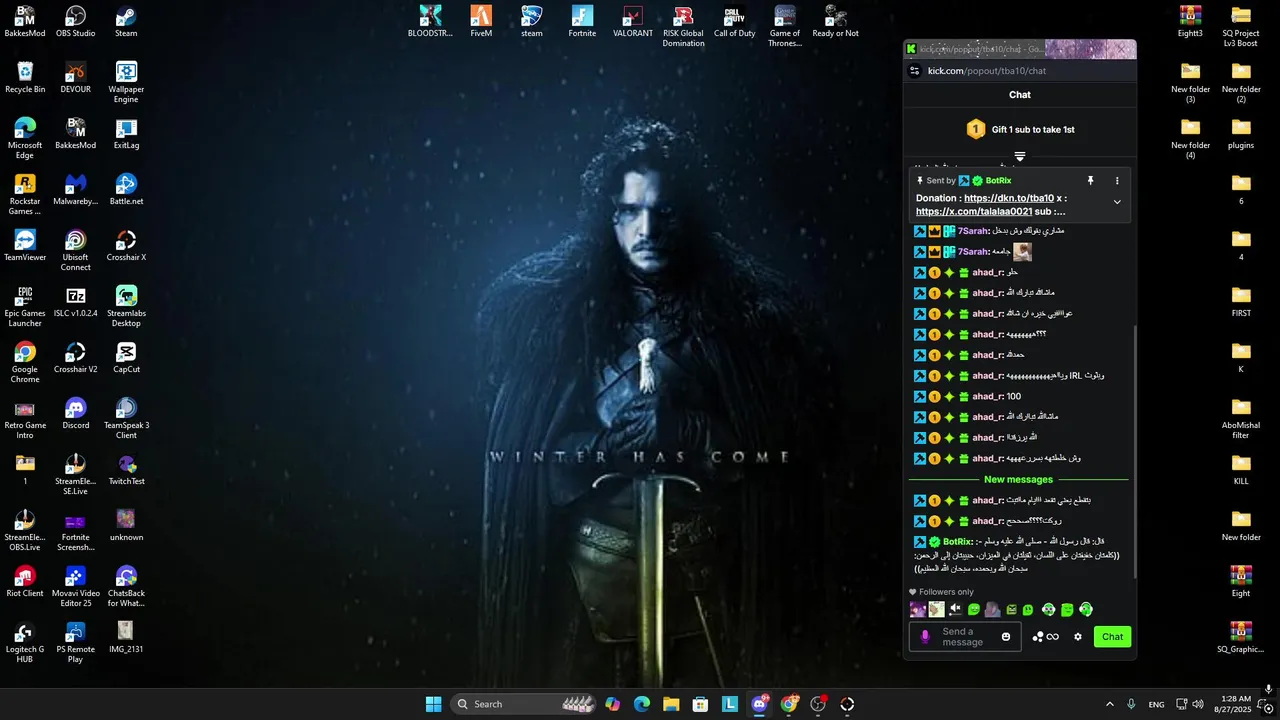This screenshot has height=720, width=1280.
Task: Show hidden system tray icons
Action: point(1109,704)
